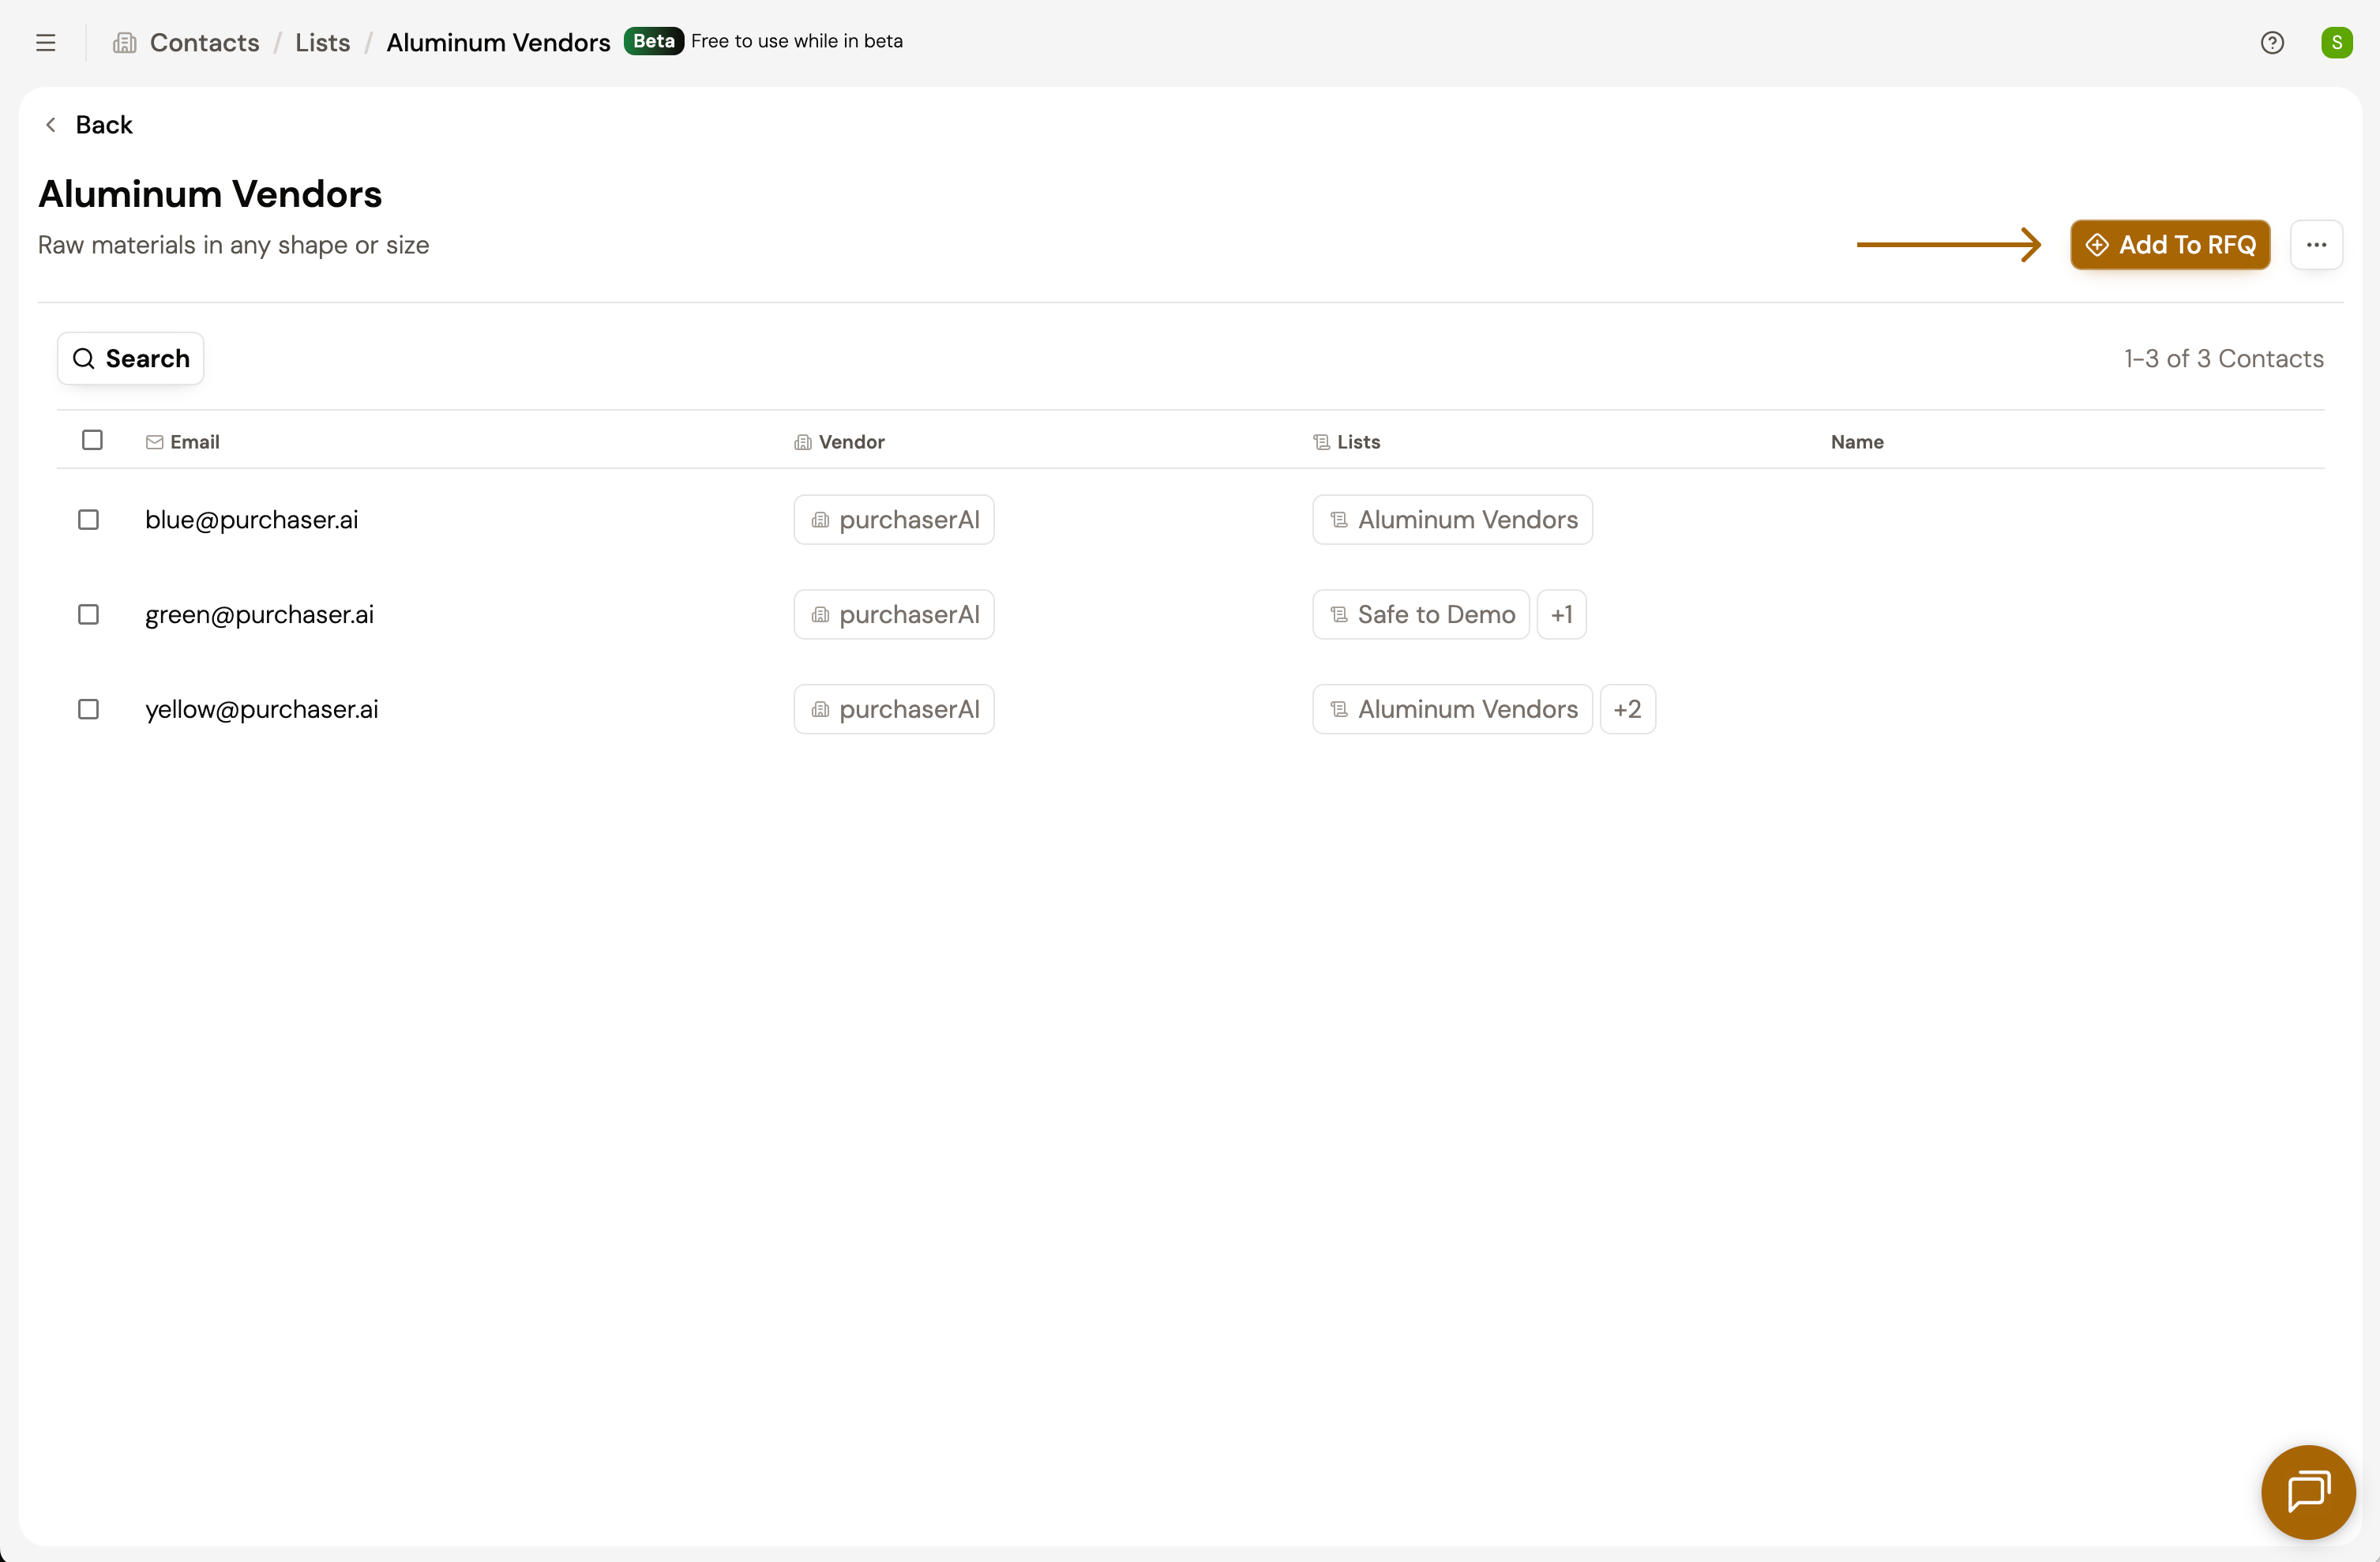Image resolution: width=2380 pixels, height=1562 pixels.
Task: Open the chat support bubble
Action: tap(2307, 1491)
